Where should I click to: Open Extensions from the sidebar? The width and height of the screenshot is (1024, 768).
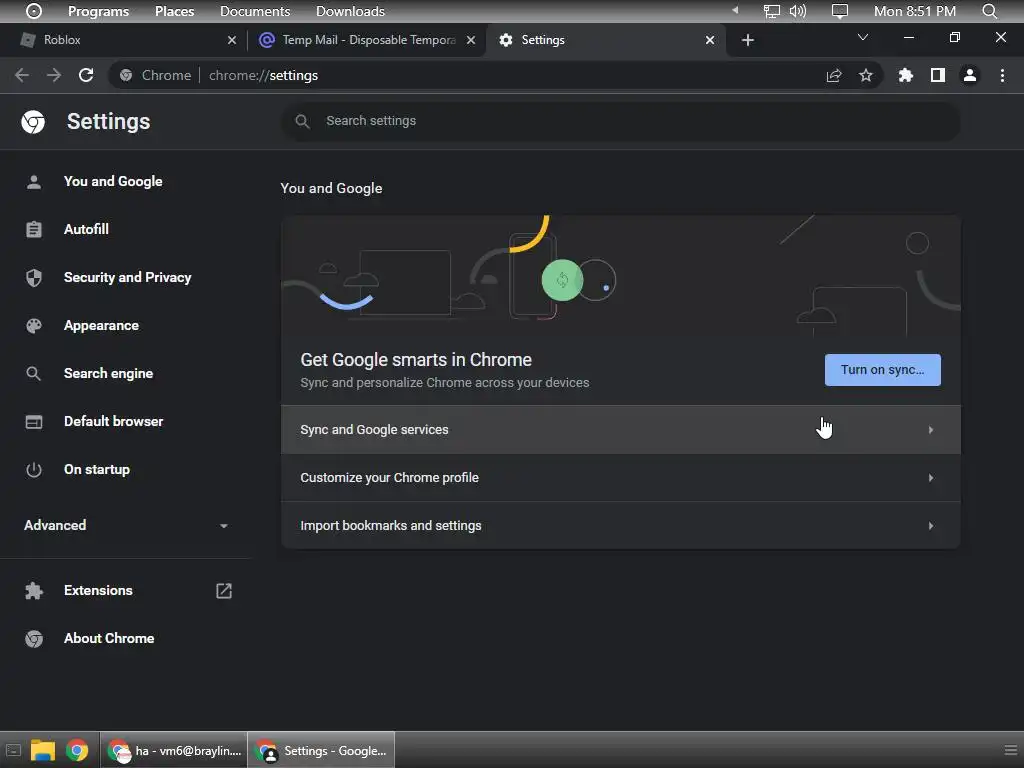[98, 590]
